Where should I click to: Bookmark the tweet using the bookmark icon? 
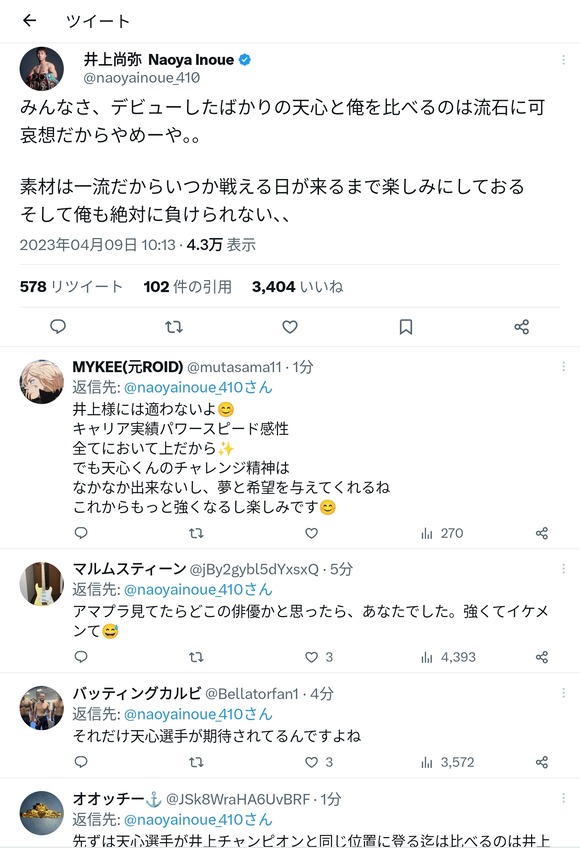[x=406, y=326]
